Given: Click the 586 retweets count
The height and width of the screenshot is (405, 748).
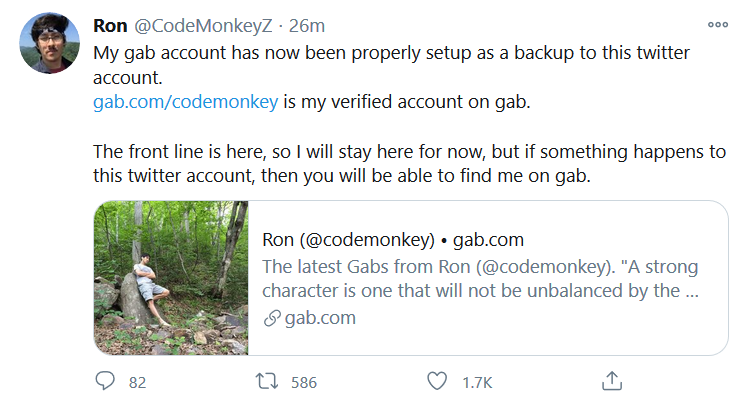Looking at the screenshot, I should click(304, 383).
